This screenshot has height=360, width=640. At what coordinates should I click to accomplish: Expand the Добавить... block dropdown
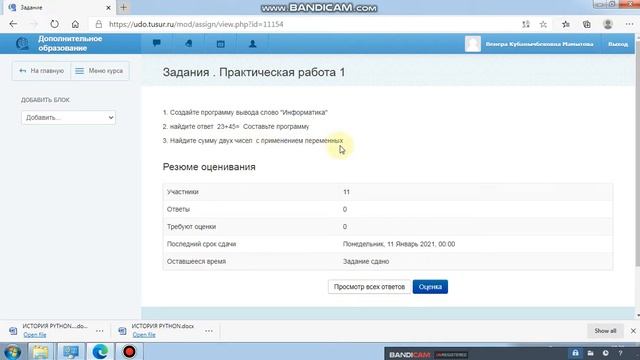68,118
